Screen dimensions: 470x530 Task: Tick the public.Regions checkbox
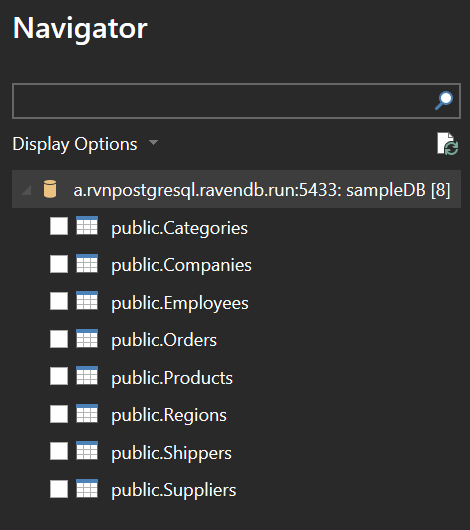click(x=59, y=414)
